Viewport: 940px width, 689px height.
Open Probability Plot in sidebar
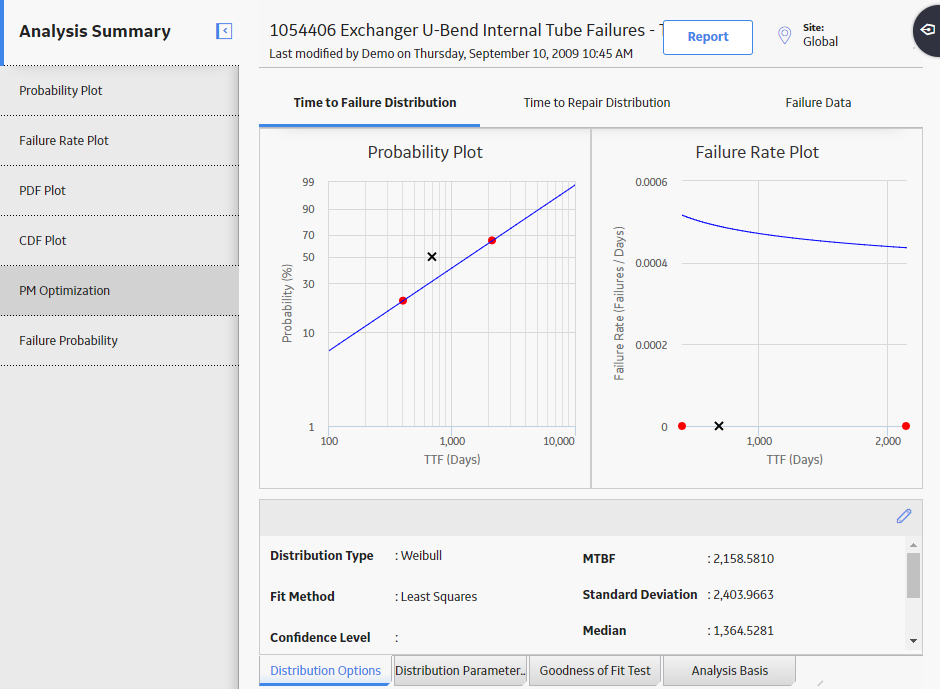coord(119,91)
